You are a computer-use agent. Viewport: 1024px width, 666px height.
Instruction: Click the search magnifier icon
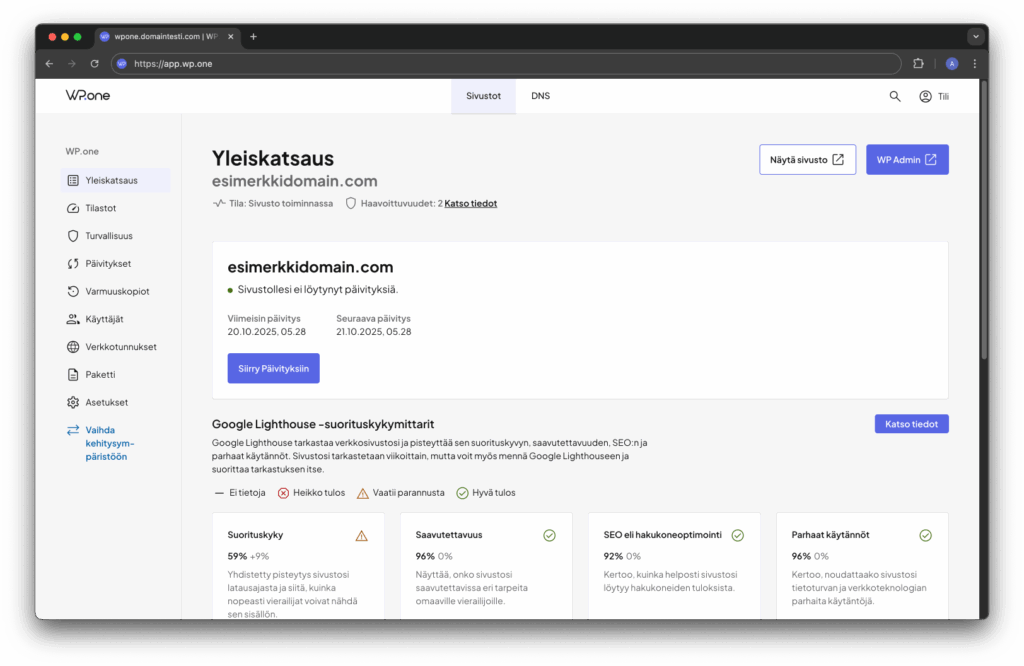[894, 96]
